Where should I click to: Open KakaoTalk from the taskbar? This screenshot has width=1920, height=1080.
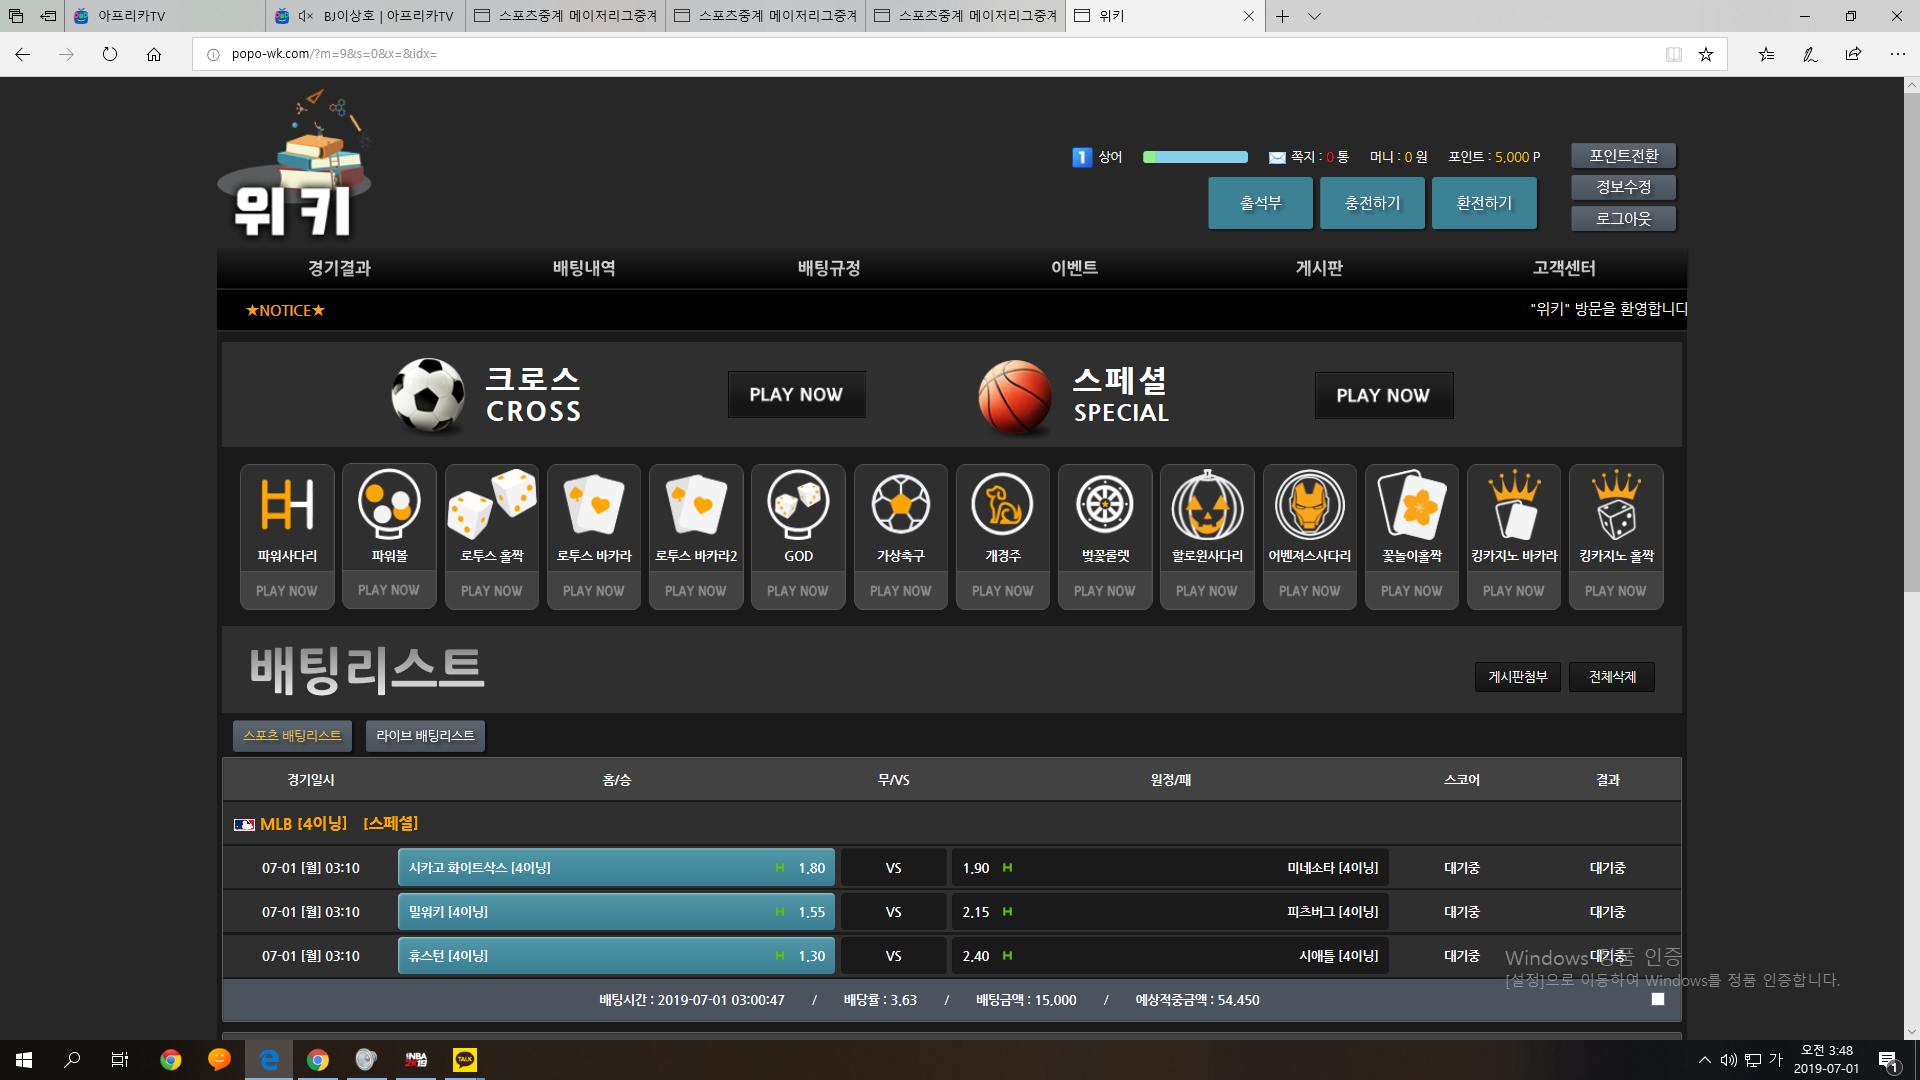click(x=465, y=1060)
